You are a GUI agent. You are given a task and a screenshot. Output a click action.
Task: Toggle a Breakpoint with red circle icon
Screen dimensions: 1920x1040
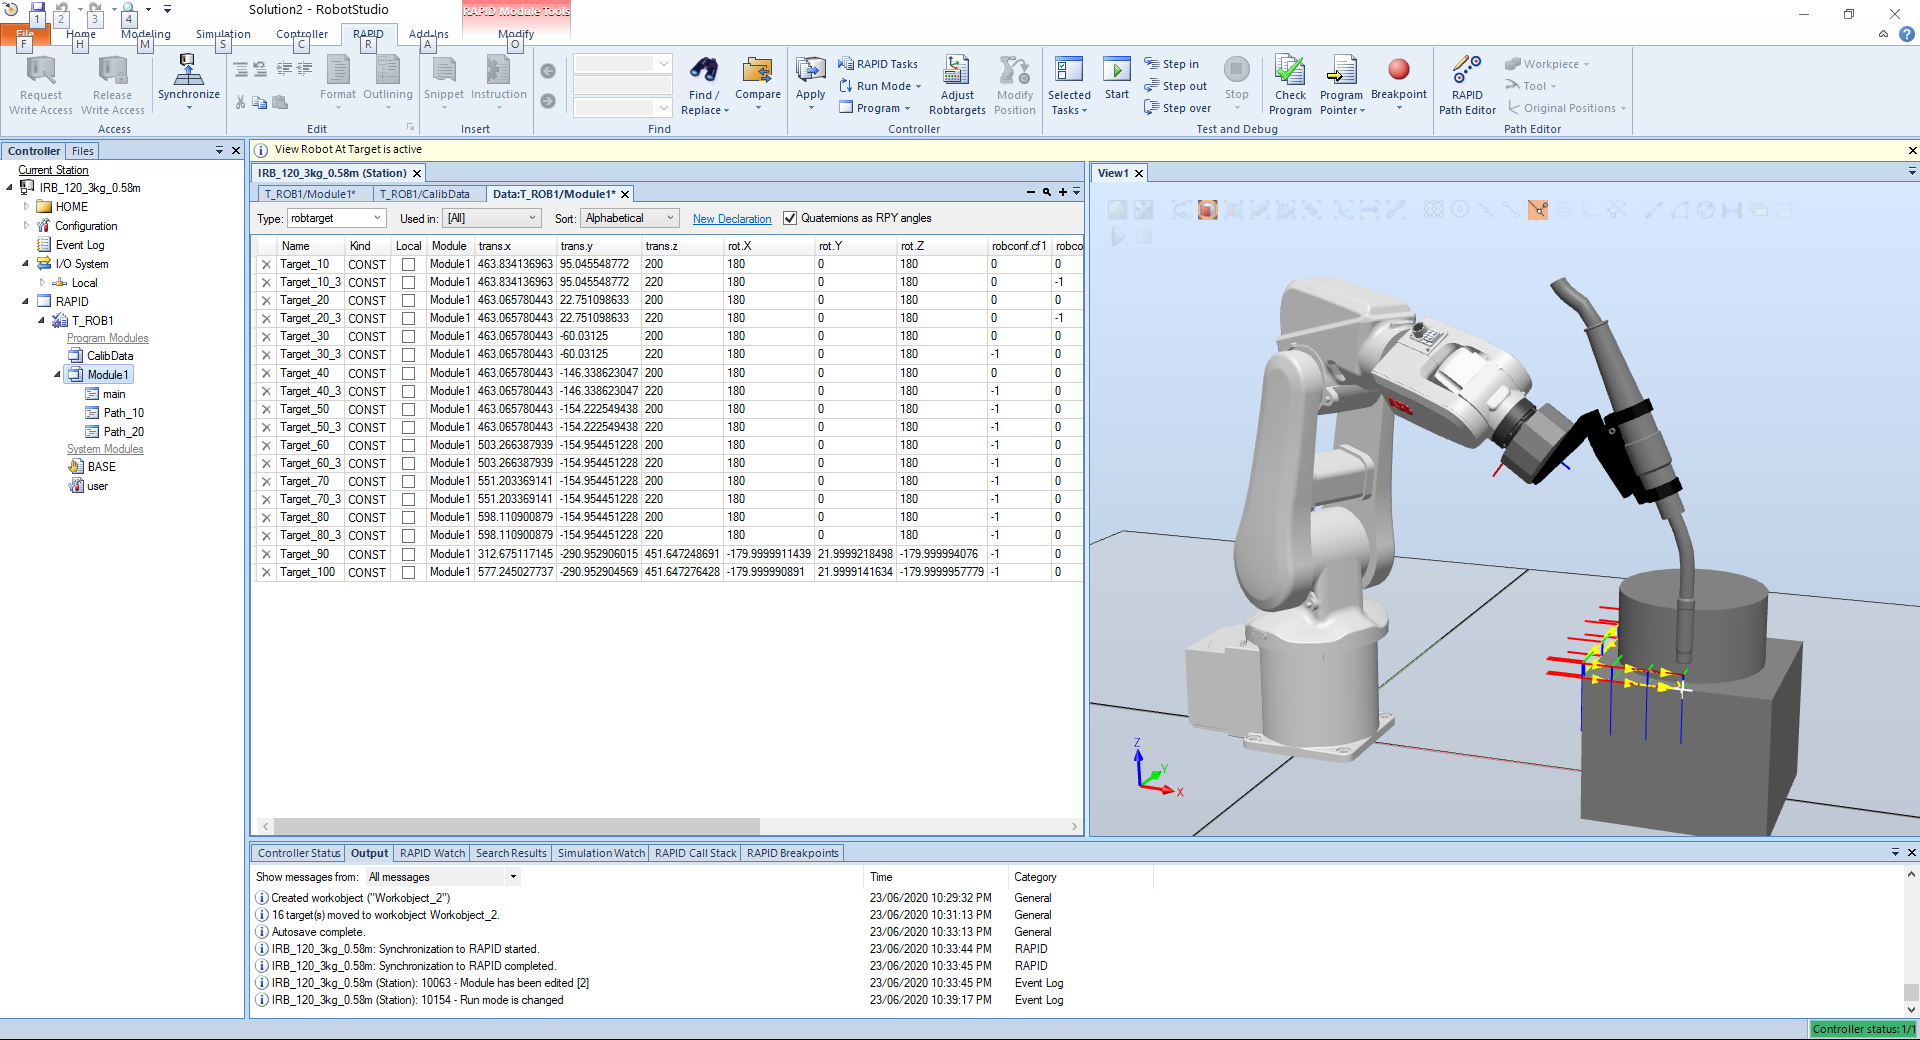coord(1398,70)
